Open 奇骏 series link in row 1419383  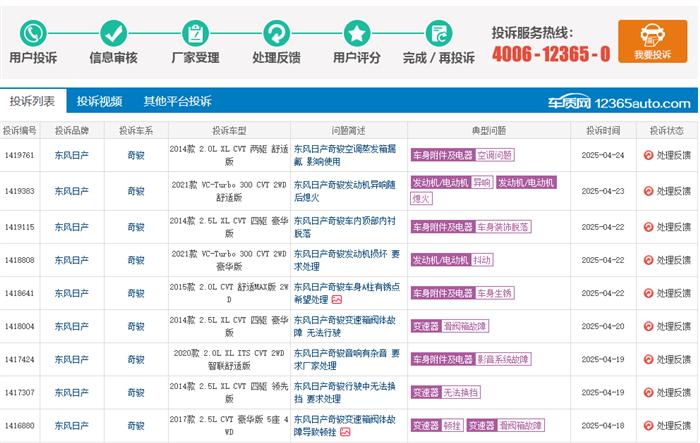[136, 191]
